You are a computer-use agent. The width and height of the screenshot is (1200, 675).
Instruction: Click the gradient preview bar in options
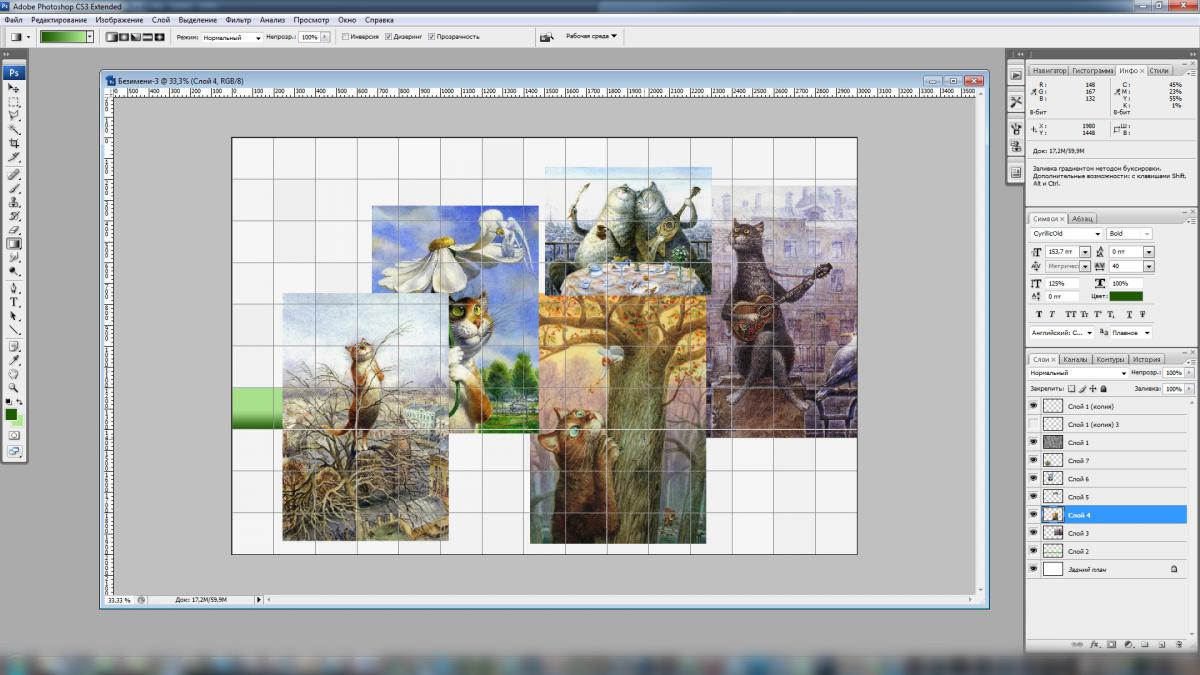tap(62, 37)
